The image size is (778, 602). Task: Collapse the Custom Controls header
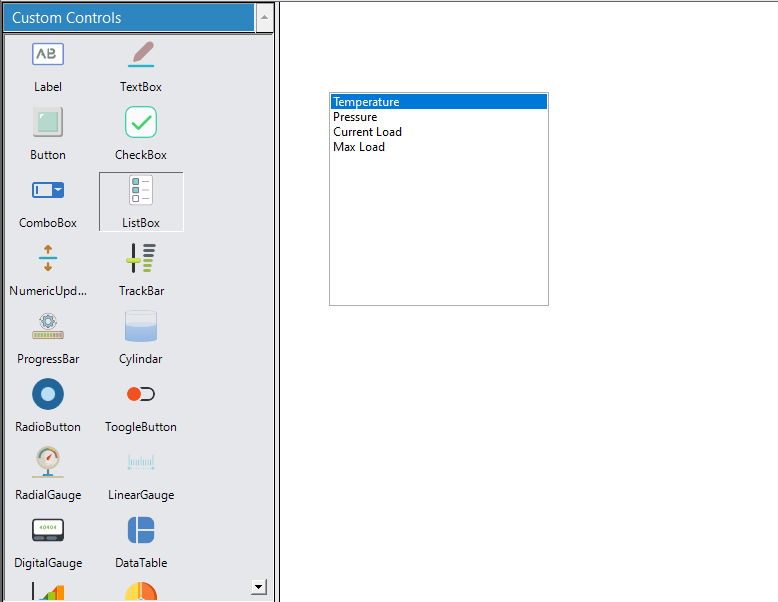coord(129,18)
